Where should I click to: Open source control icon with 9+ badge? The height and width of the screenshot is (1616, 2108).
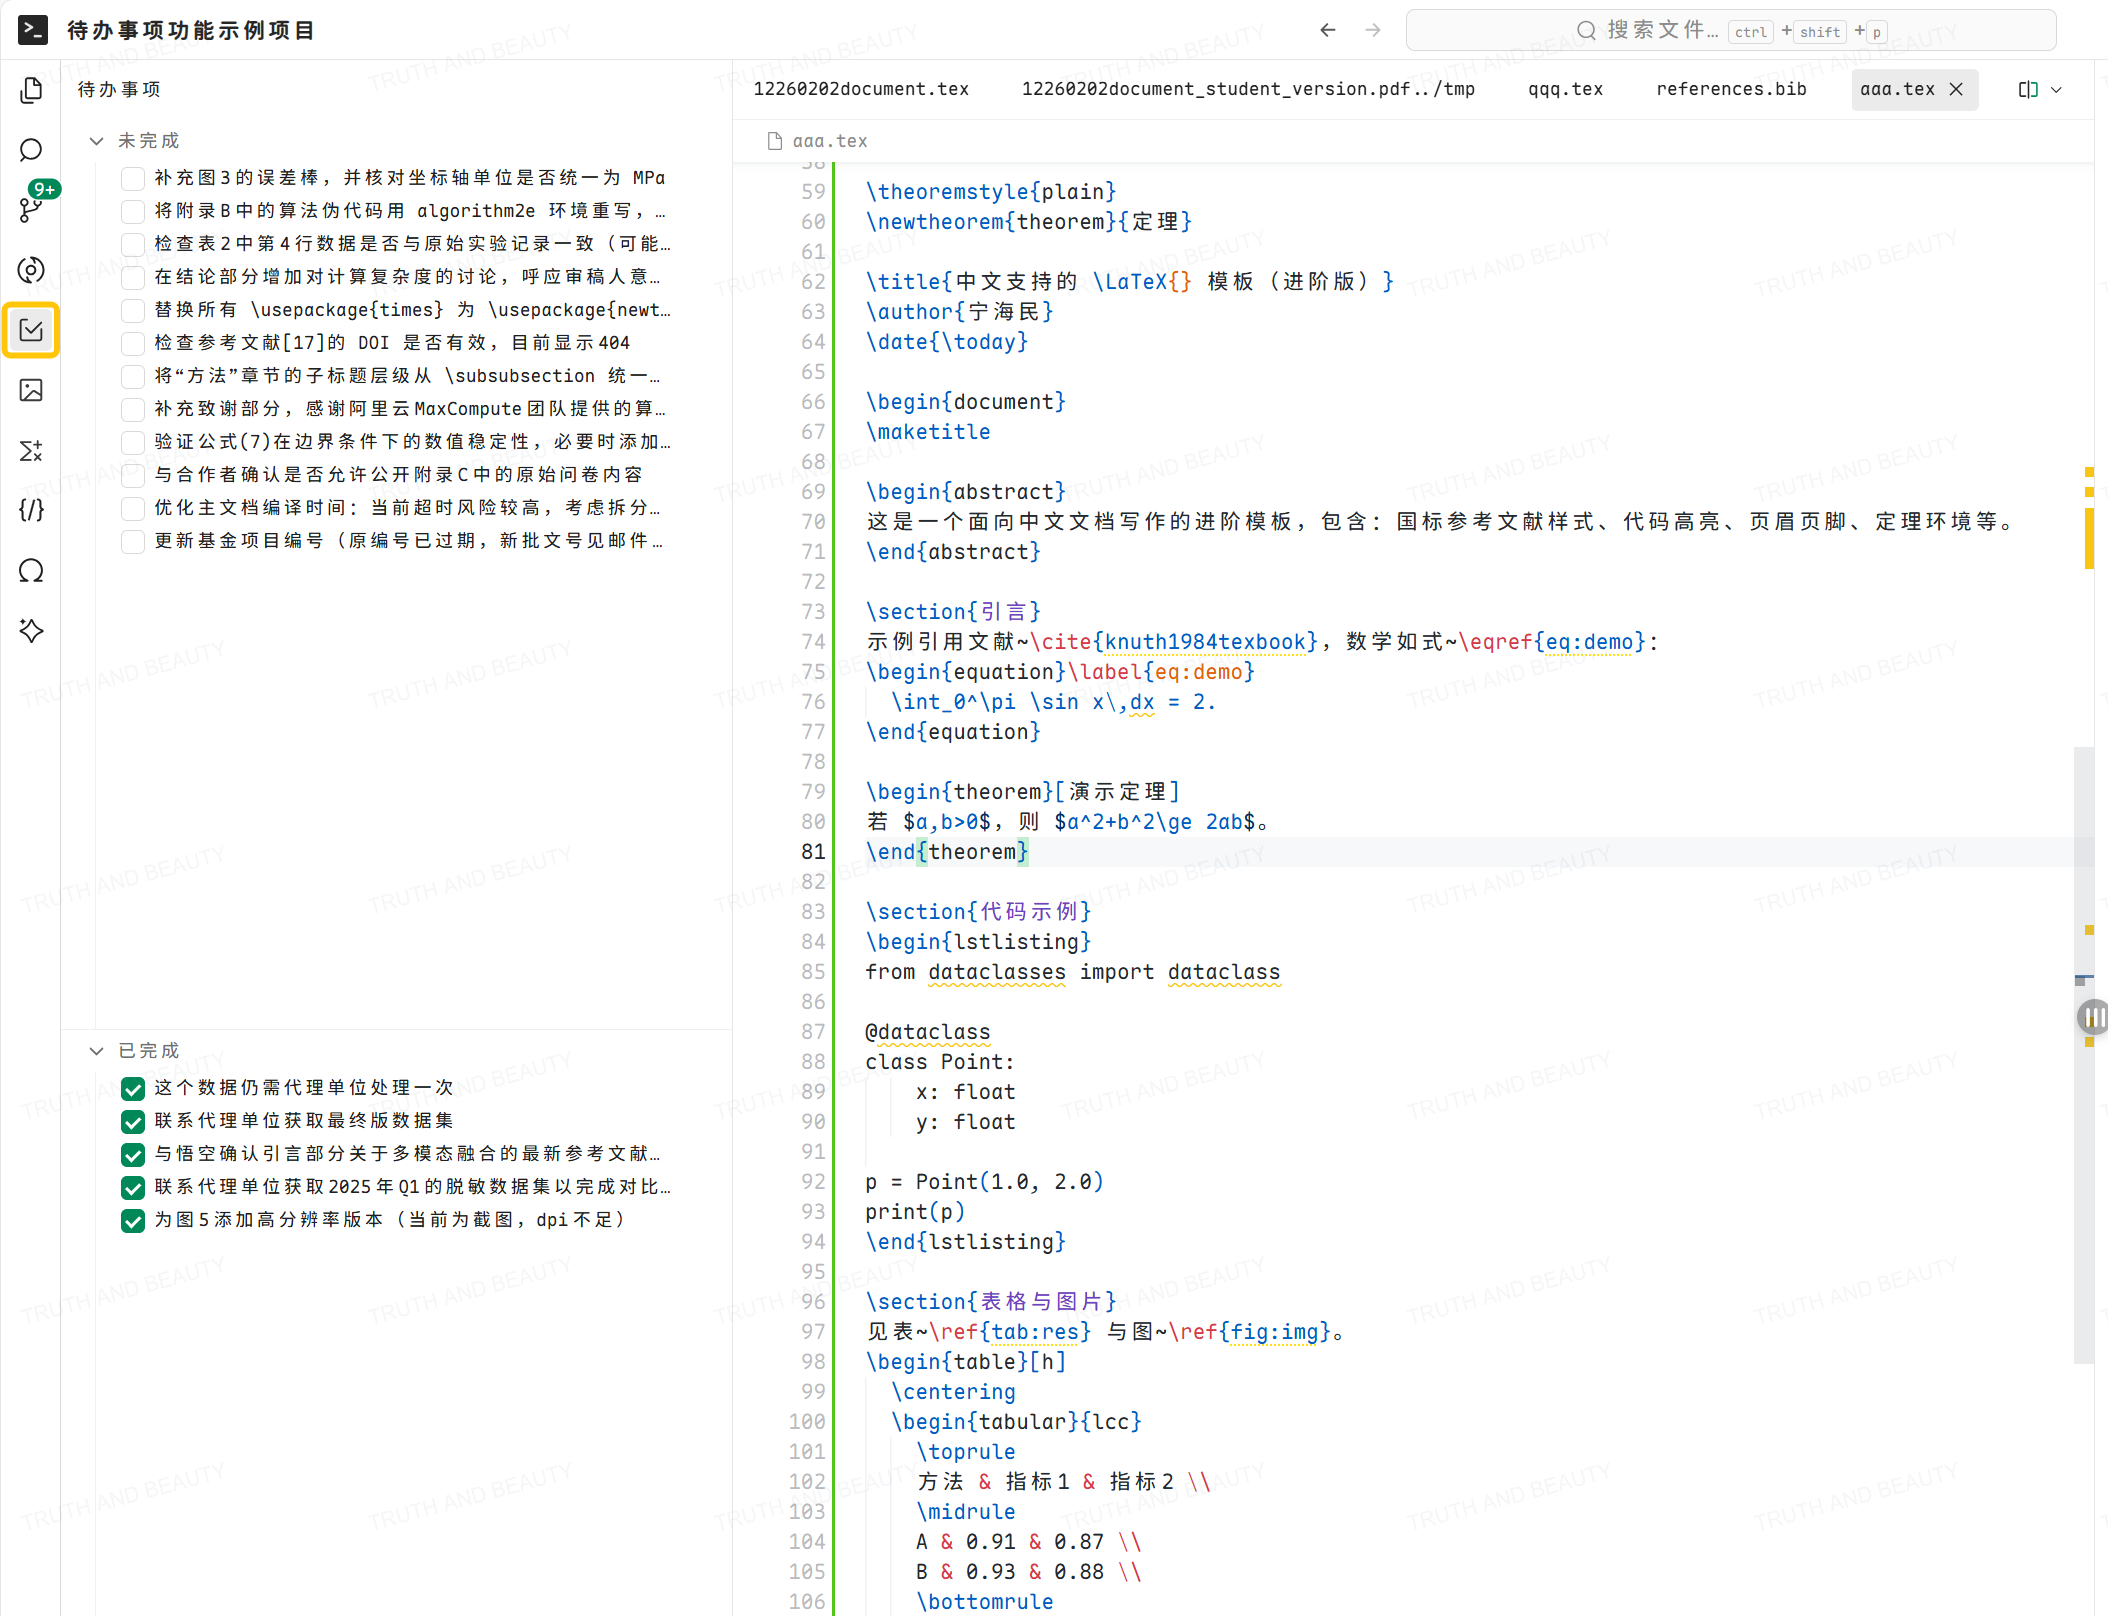tap(31, 209)
